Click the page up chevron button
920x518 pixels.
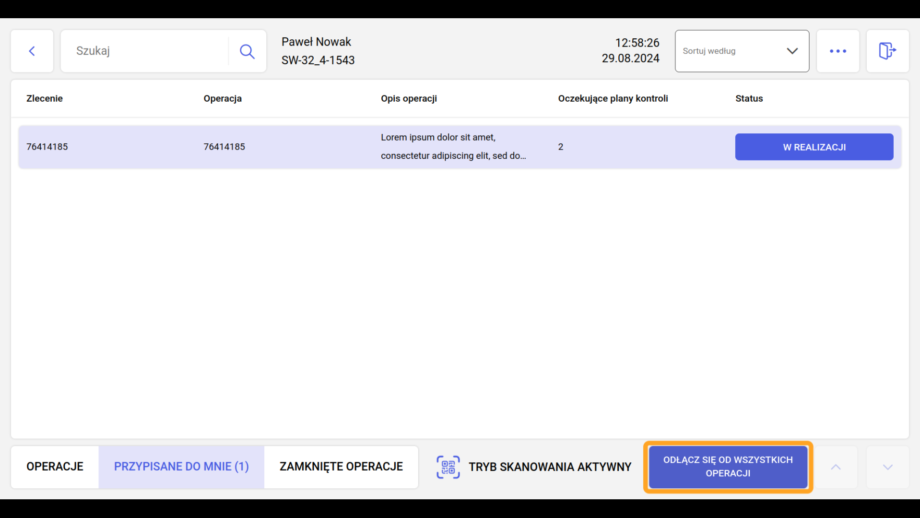[836, 467]
